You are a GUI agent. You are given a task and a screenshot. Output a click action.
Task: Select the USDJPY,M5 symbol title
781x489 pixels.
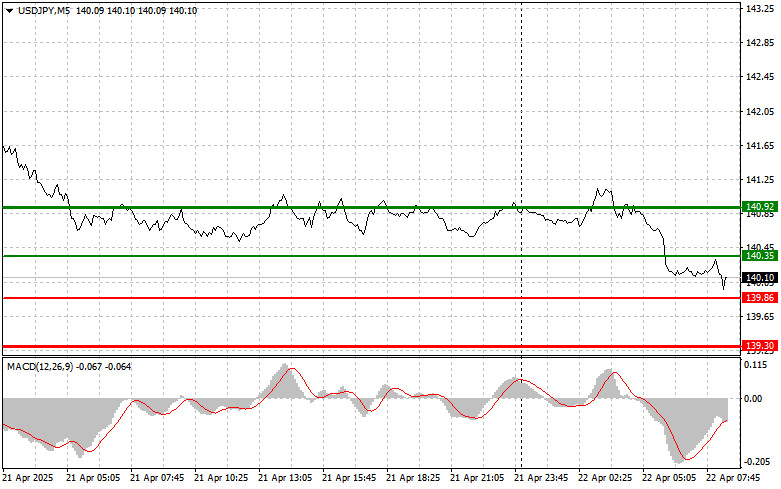44,11
